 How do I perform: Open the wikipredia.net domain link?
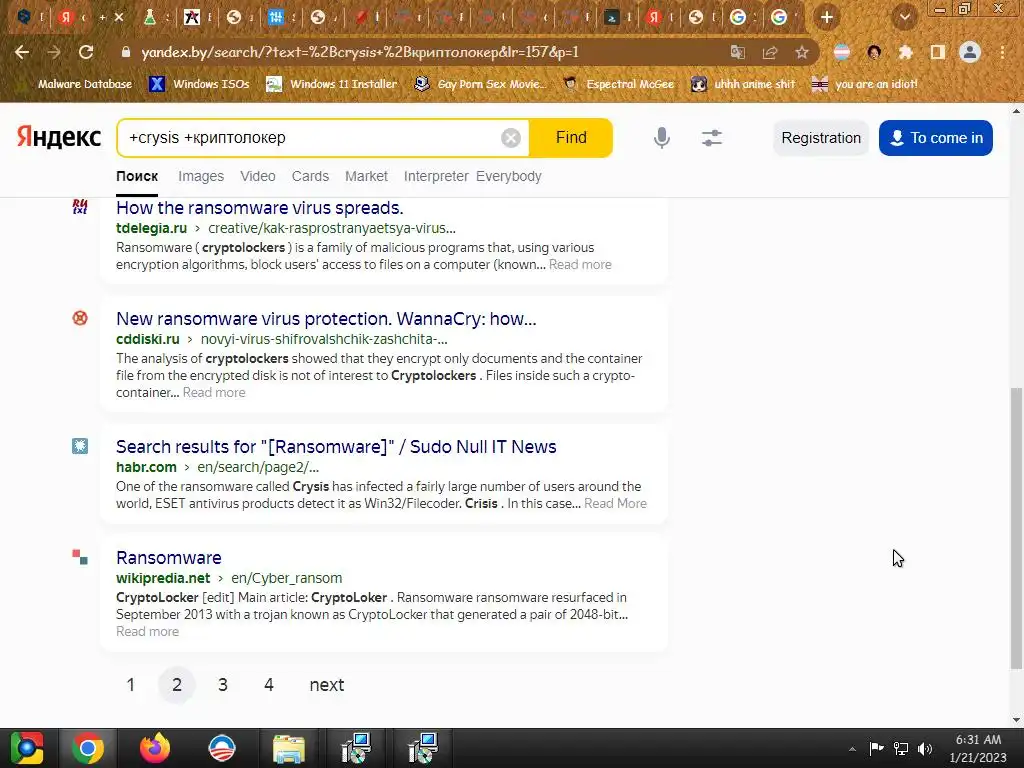coord(163,578)
